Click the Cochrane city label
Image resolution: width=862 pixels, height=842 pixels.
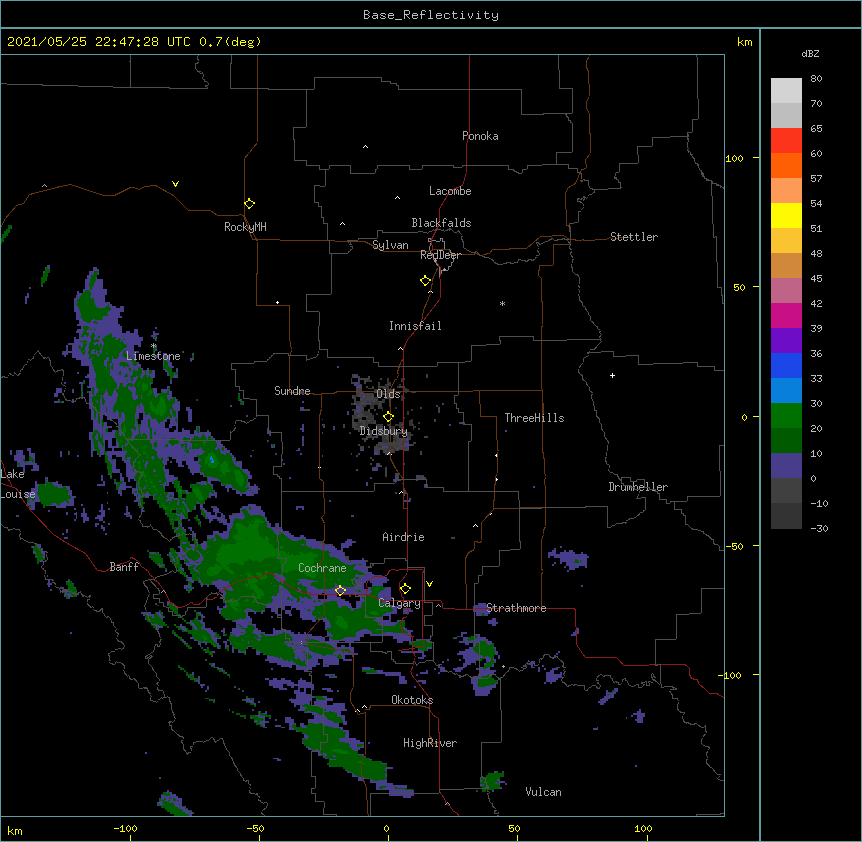point(322,568)
